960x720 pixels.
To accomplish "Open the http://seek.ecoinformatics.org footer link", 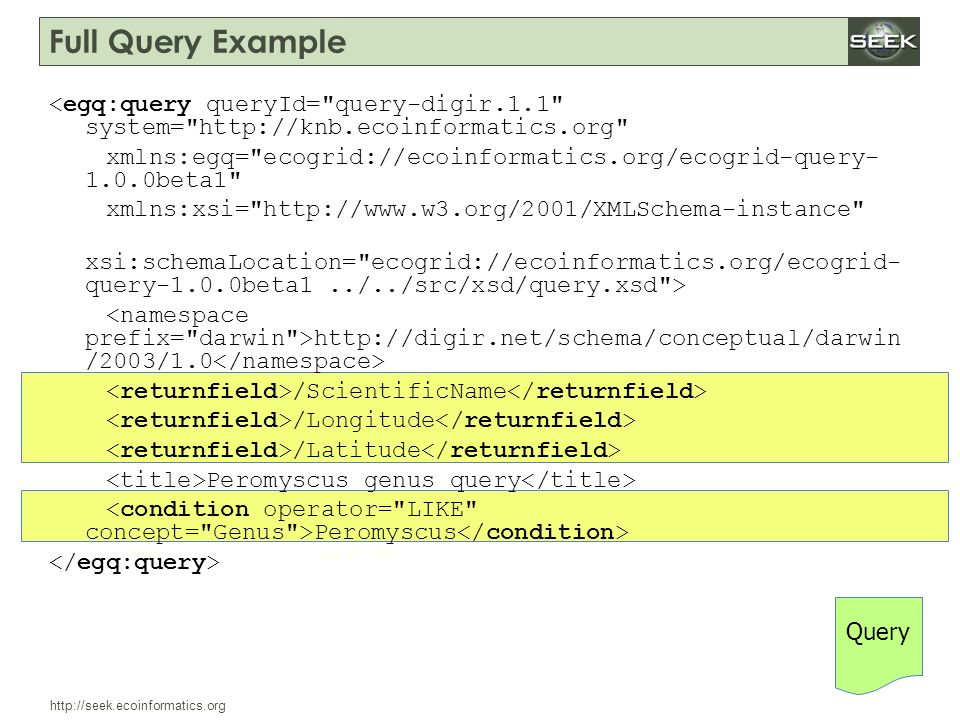I will click(138, 705).
